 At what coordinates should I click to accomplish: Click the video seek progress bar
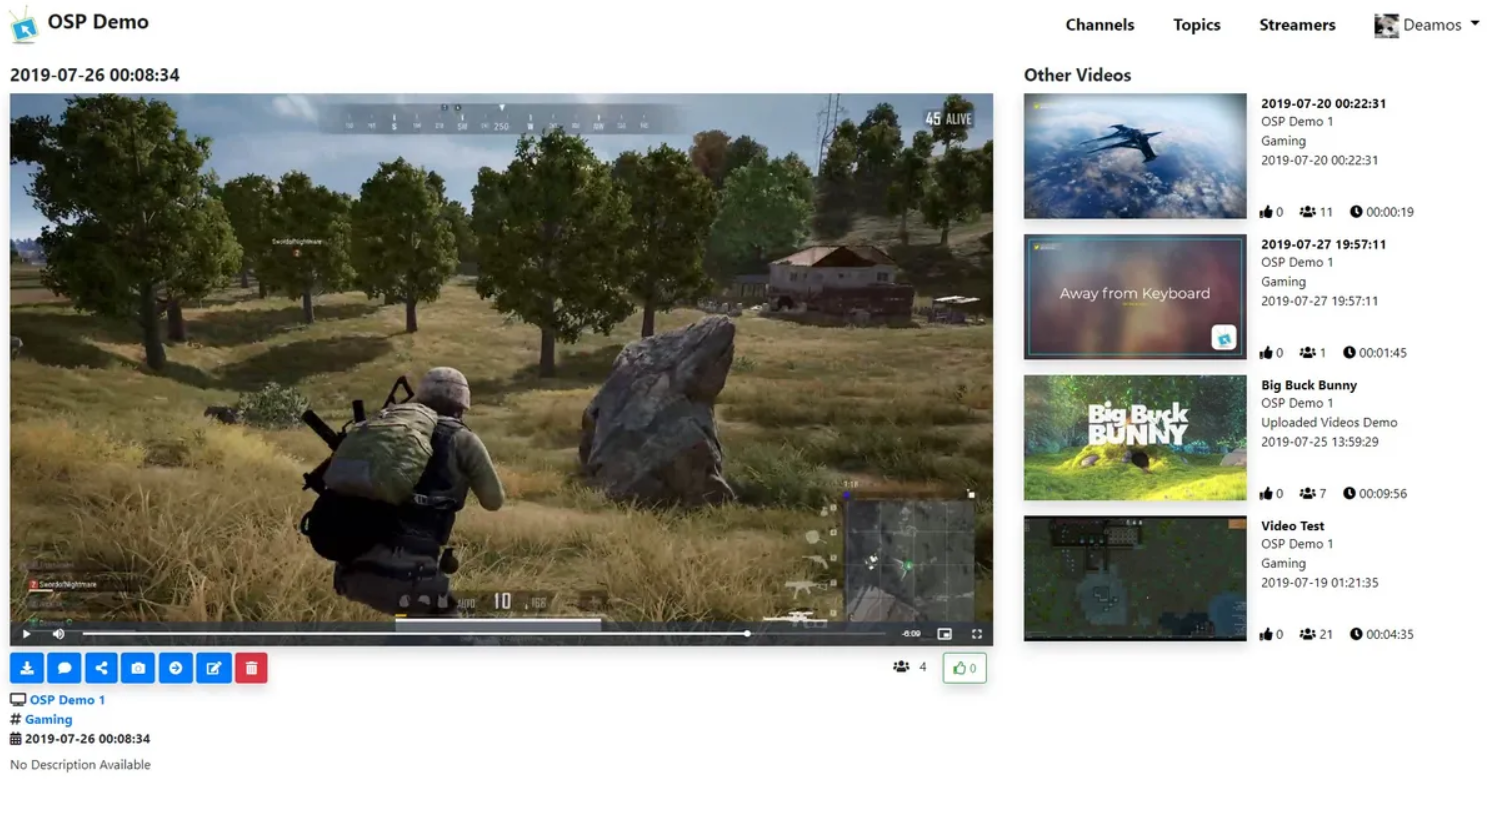point(480,634)
